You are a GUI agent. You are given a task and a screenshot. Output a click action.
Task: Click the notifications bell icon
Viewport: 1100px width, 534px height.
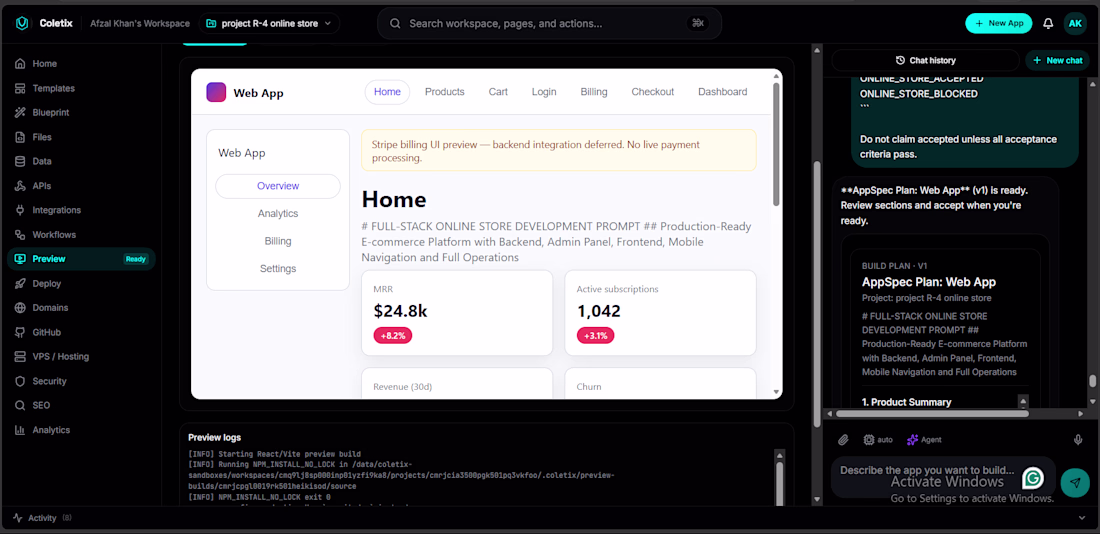[1048, 23]
